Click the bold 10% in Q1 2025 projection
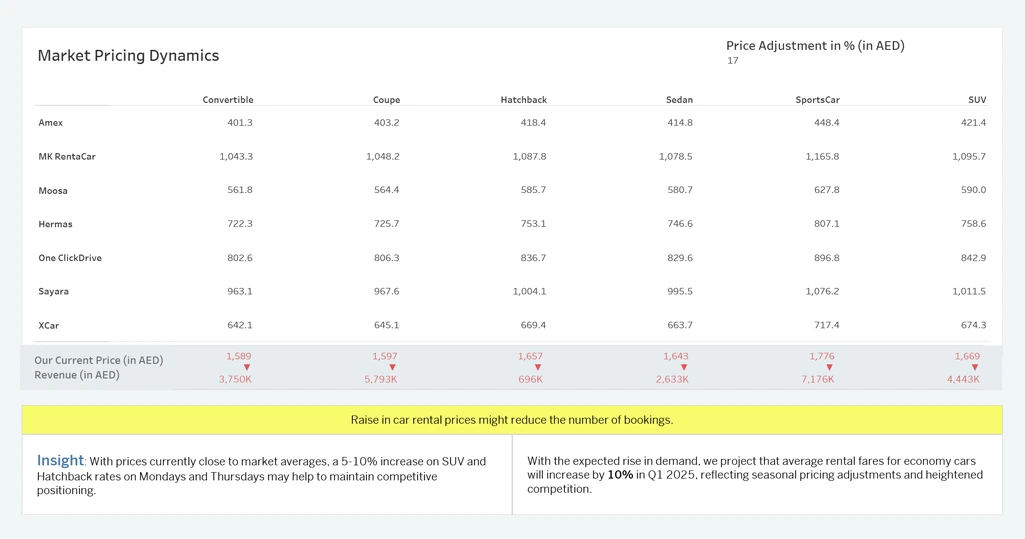The width and height of the screenshot is (1025, 539). click(x=620, y=475)
